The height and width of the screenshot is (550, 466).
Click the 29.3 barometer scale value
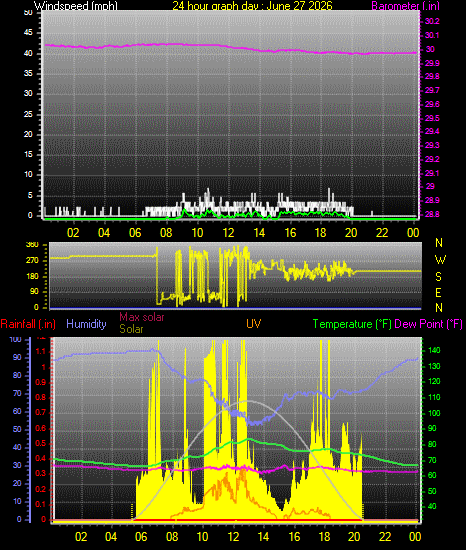pos(432,145)
